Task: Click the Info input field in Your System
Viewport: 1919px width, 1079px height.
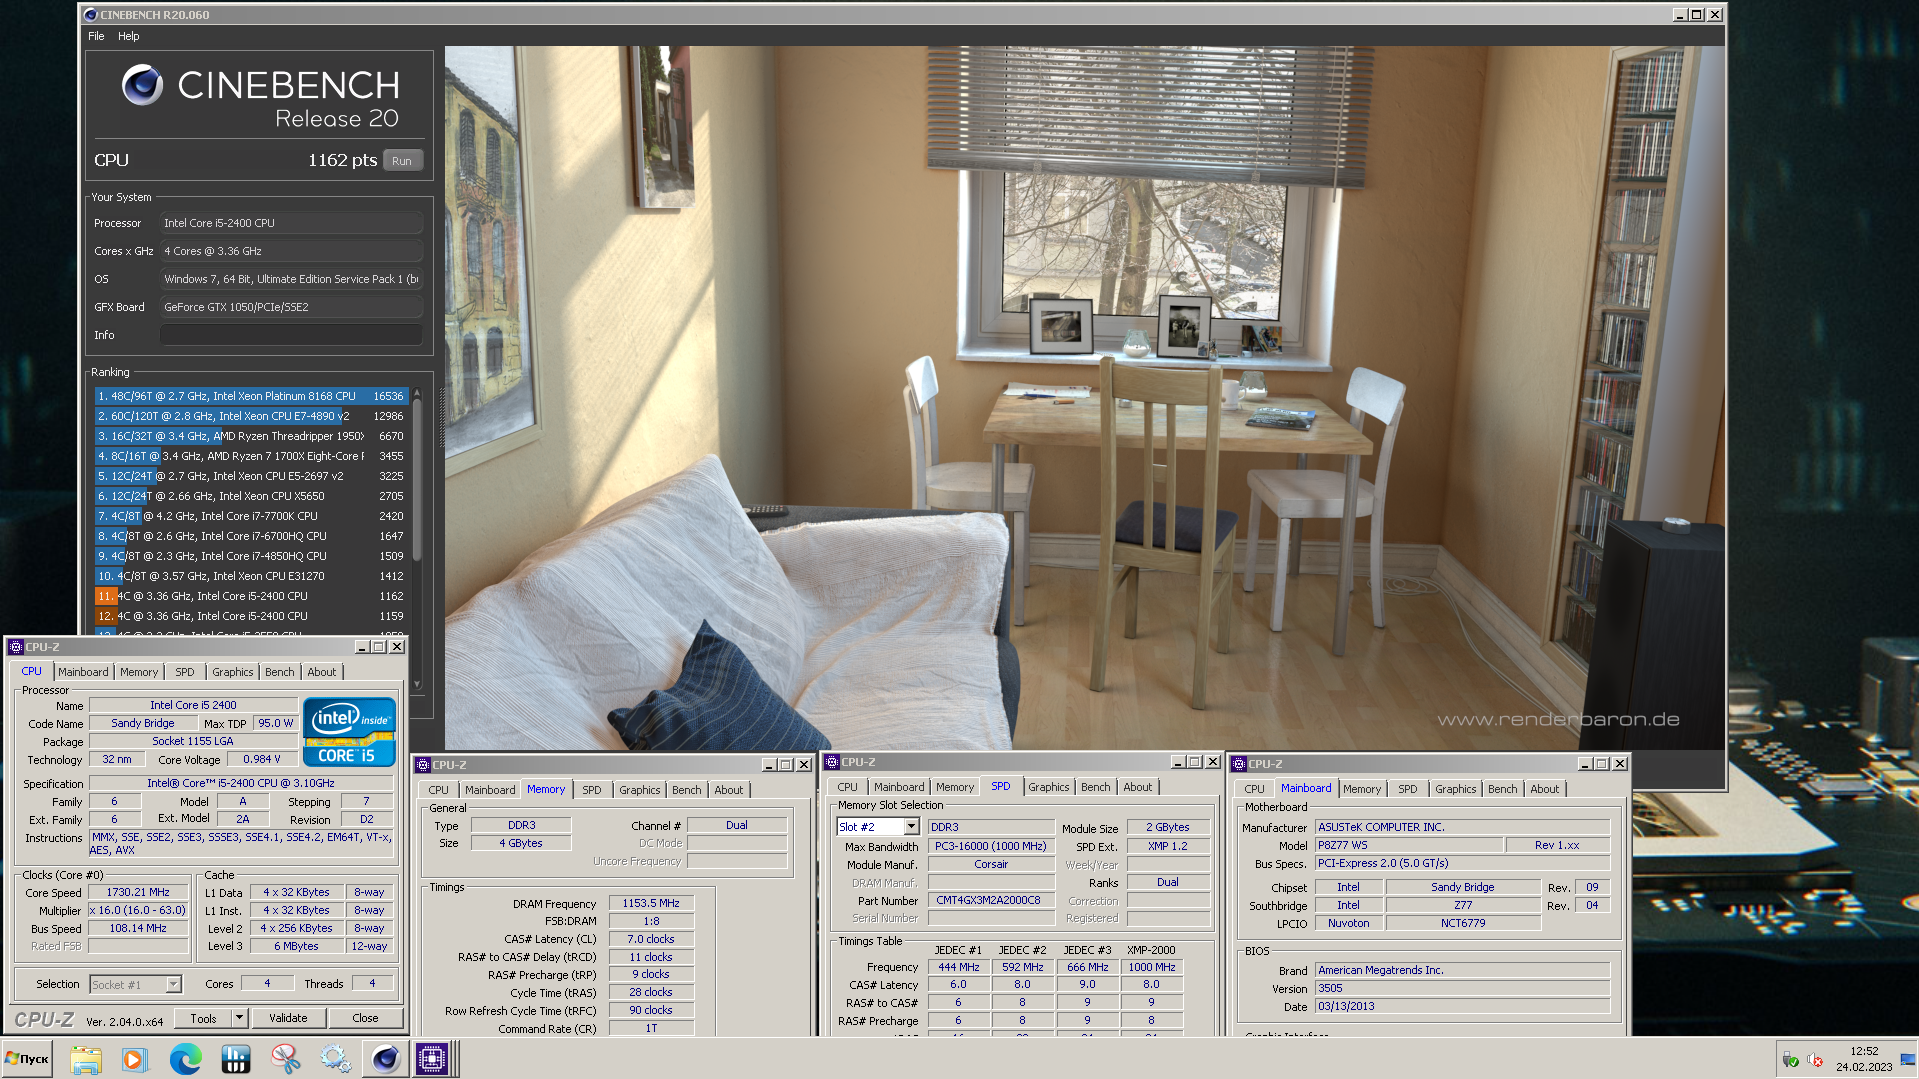Action: pyautogui.click(x=291, y=335)
